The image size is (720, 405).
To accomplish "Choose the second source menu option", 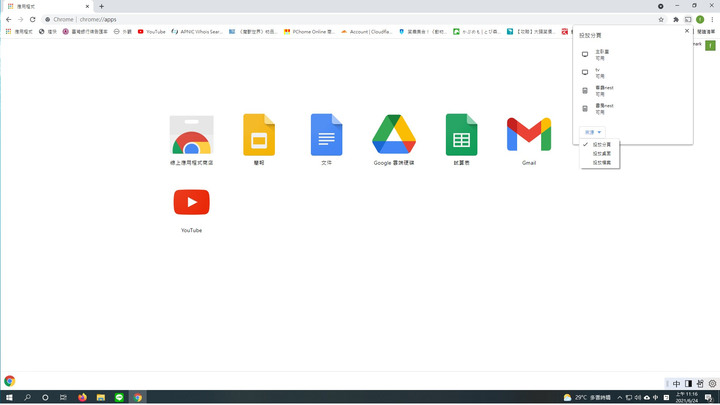I will (600, 153).
